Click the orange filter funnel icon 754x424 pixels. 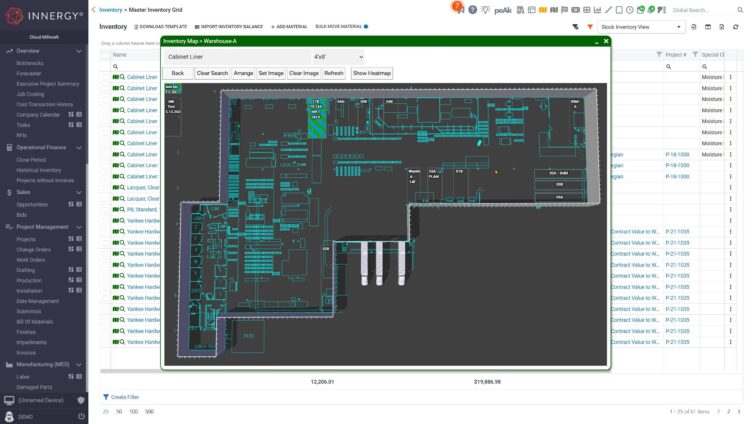click(590, 27)
